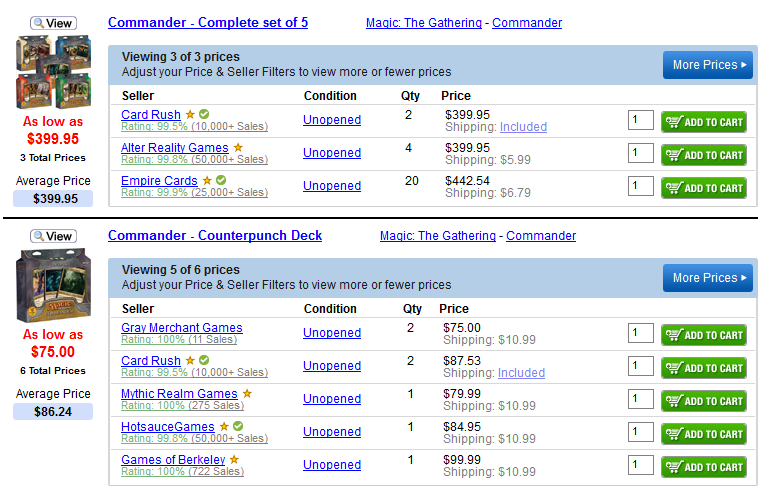Open Rating 99.9% link under Empire Cards
Viewport: 767px width, 493px height.
[194, 192]
